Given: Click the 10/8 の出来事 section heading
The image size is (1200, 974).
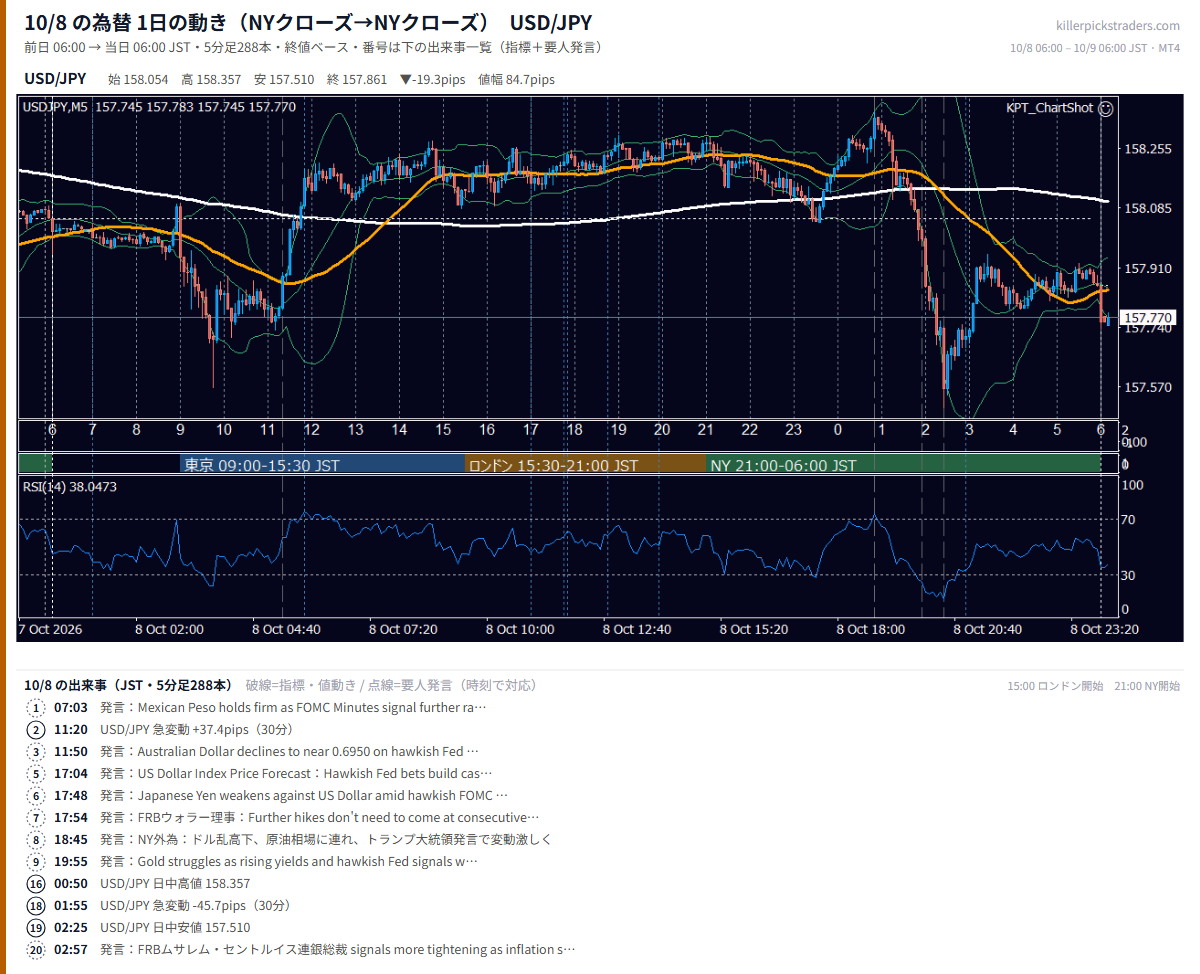Looking at the screenshot, I should tap(128, 685).
